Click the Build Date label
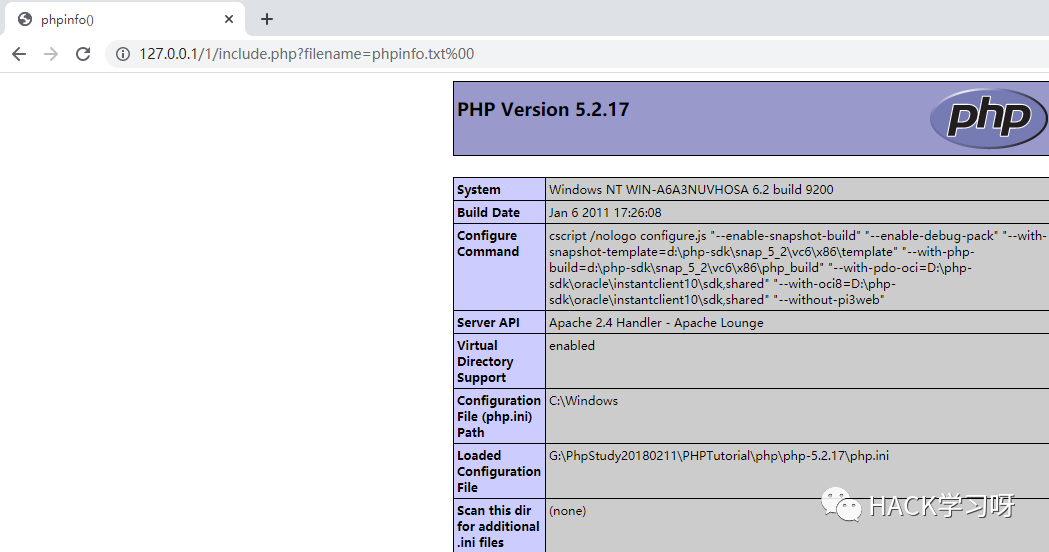Screen dimensions: 1049x552 [488, 212]
